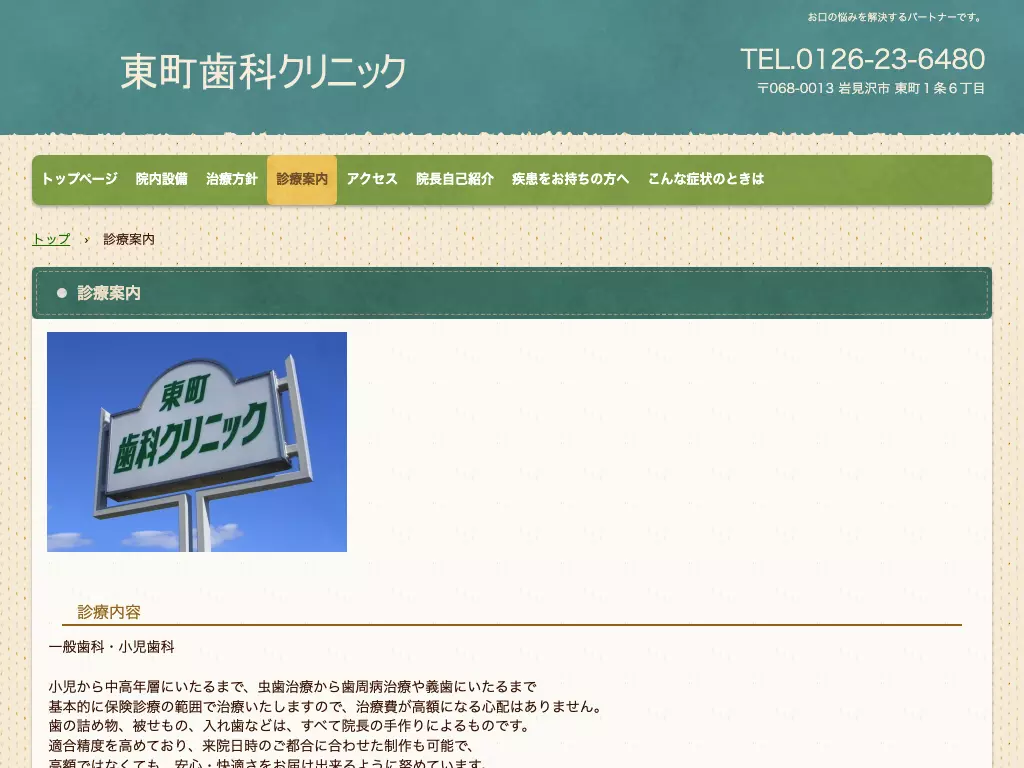Click the address 〒068-0013 岩見沢市 東町1条6丁目

871,88
